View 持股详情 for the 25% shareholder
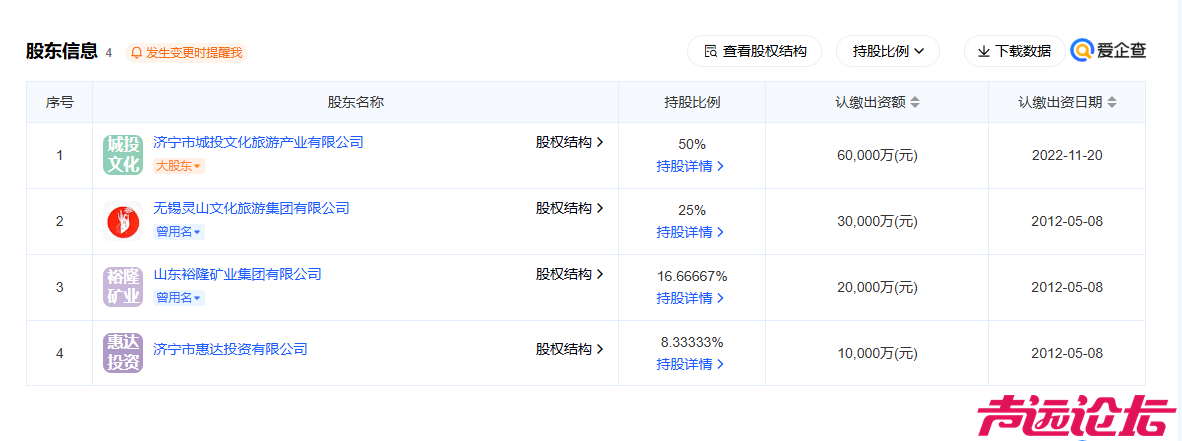The image size is (1182, 441). pos(691,232)
